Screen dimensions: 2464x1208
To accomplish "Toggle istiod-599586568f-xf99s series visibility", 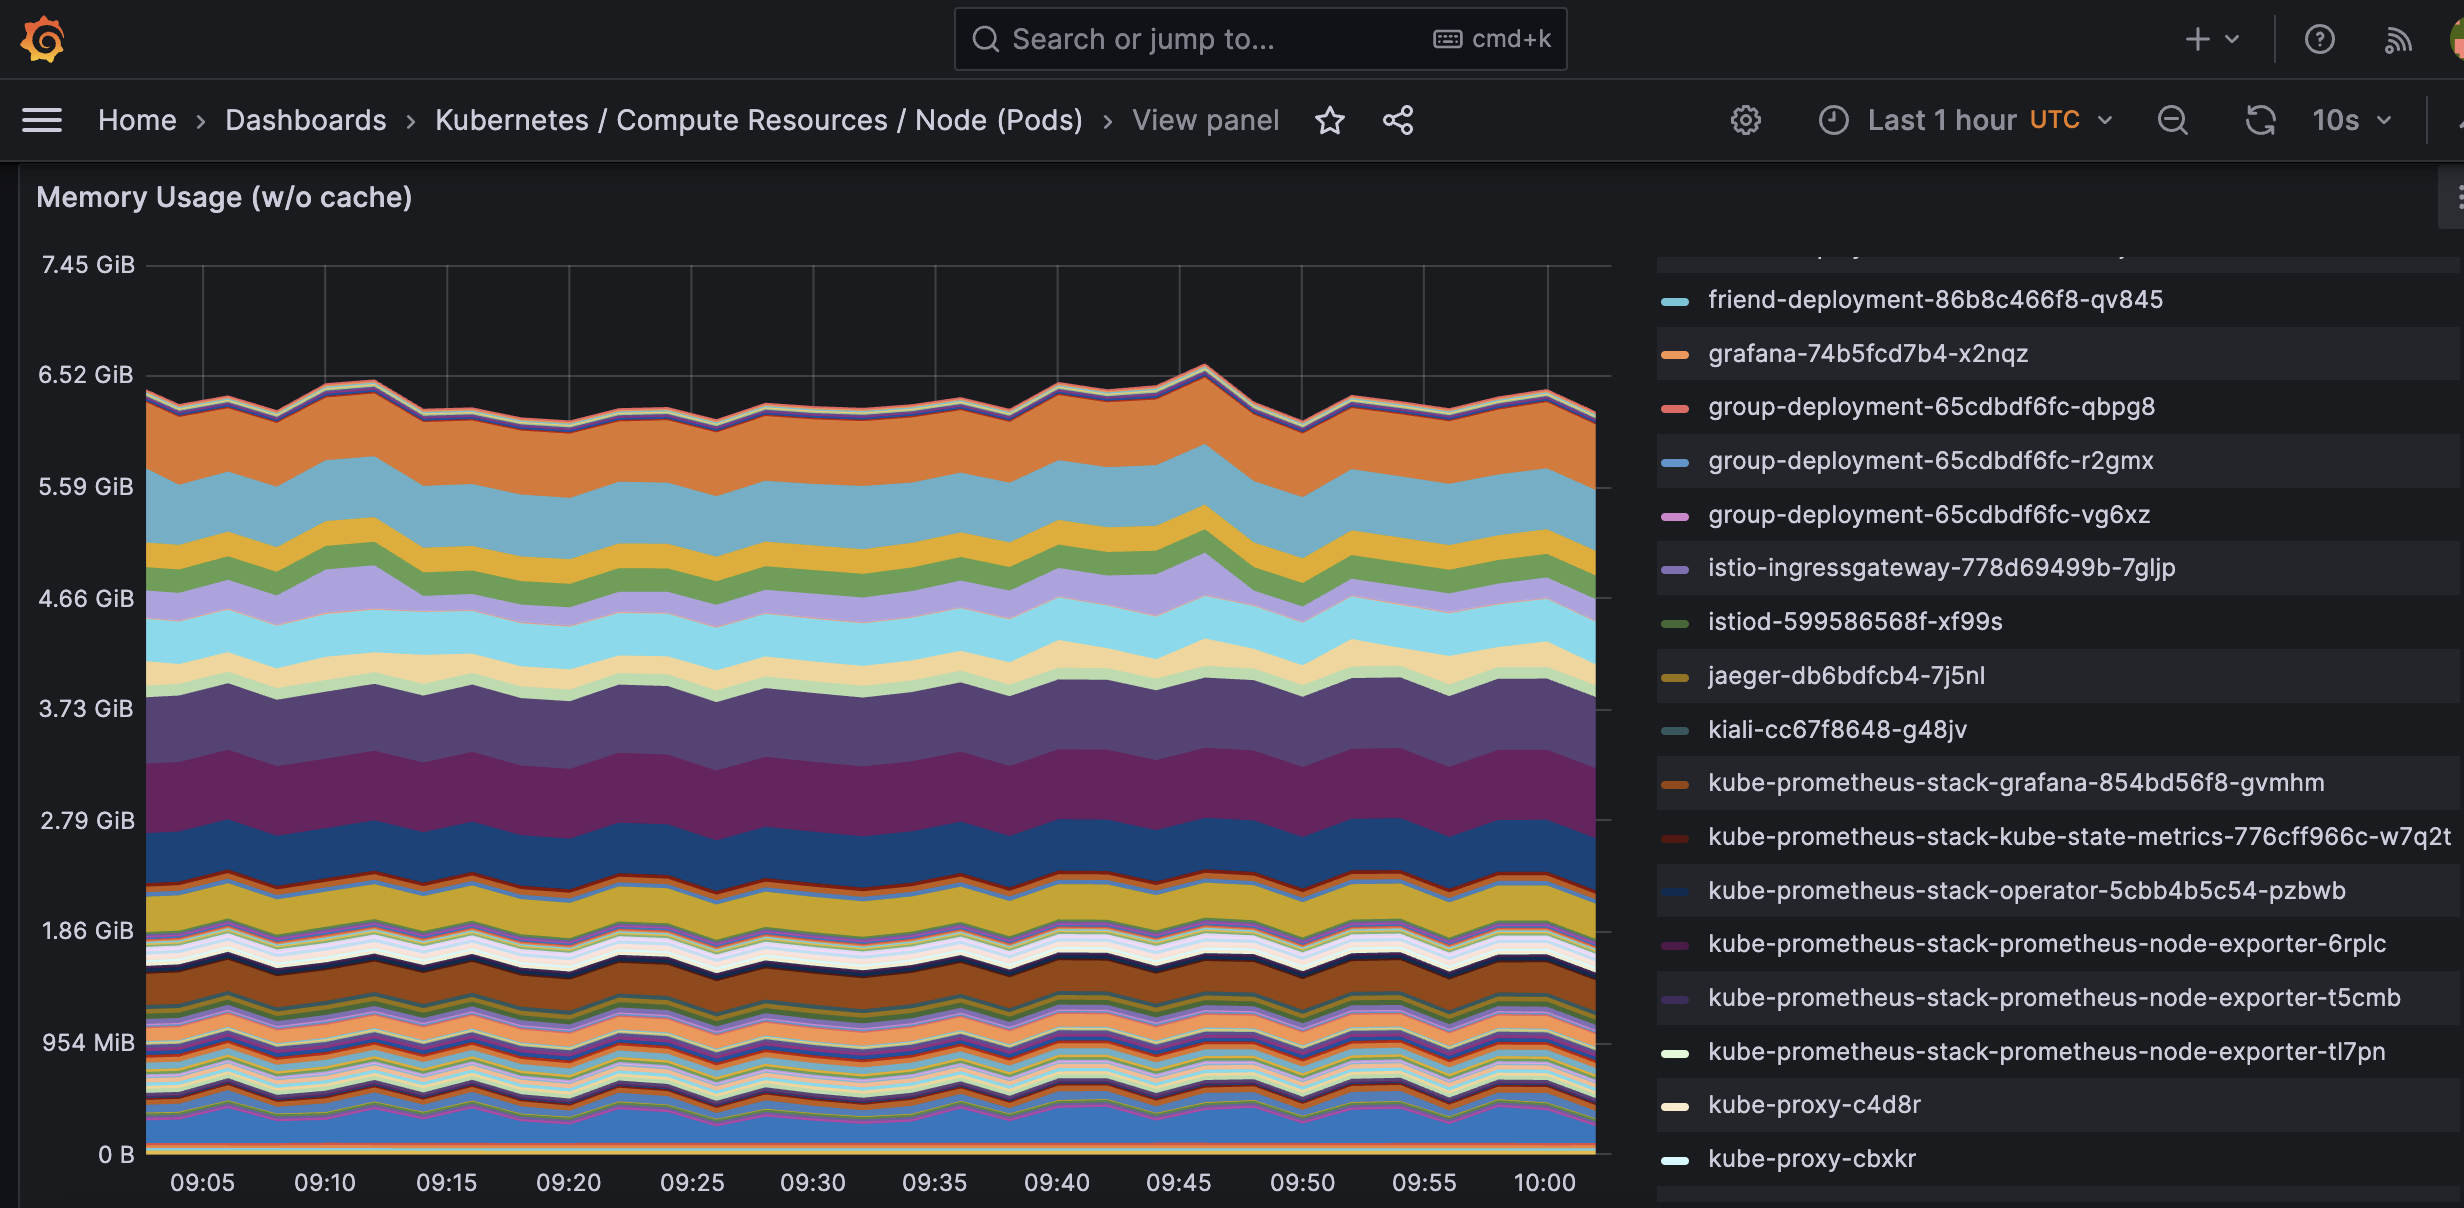I will click(1854, 622).
